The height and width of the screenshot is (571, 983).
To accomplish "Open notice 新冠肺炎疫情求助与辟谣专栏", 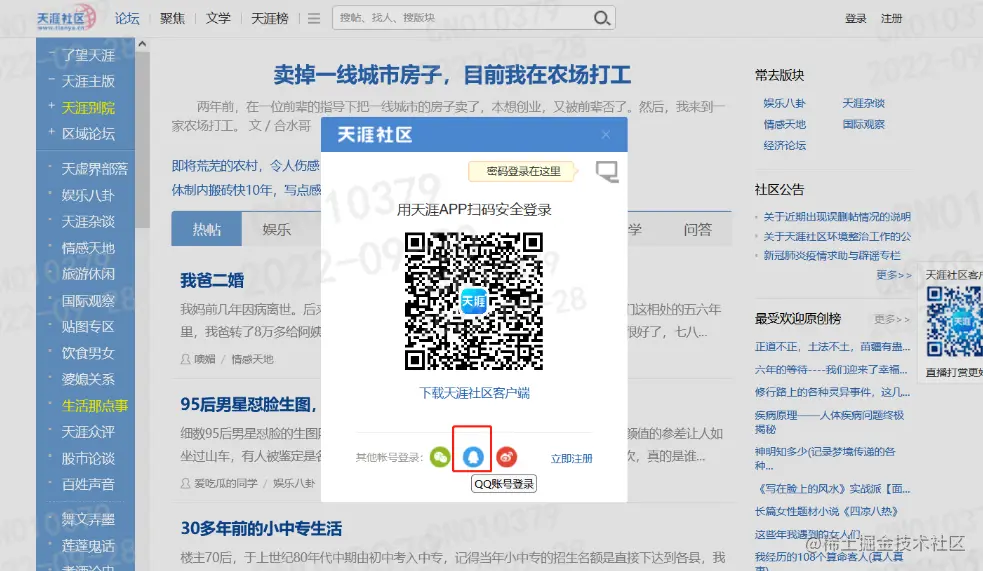I will [831, 256].
